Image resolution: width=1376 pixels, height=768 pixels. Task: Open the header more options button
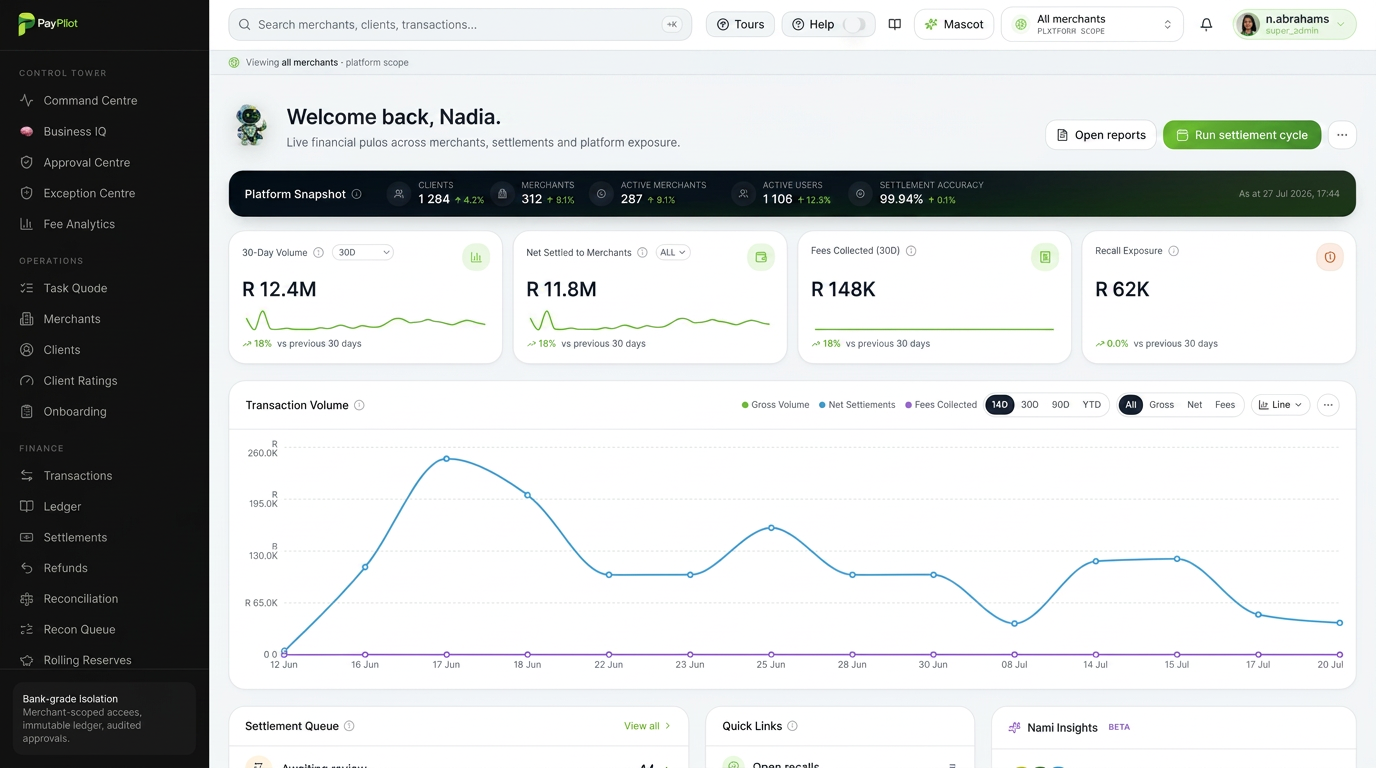(x=1342, y=135)
